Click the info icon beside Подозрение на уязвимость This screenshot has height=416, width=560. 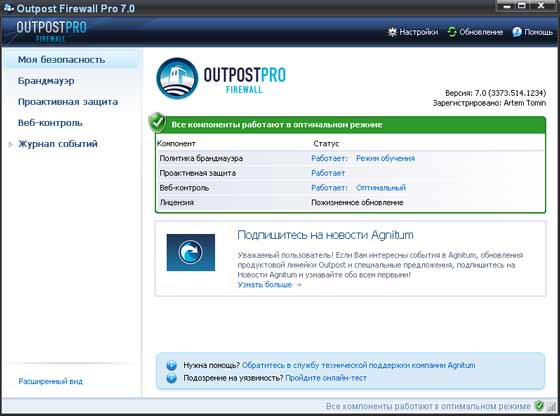pos(171,378)
